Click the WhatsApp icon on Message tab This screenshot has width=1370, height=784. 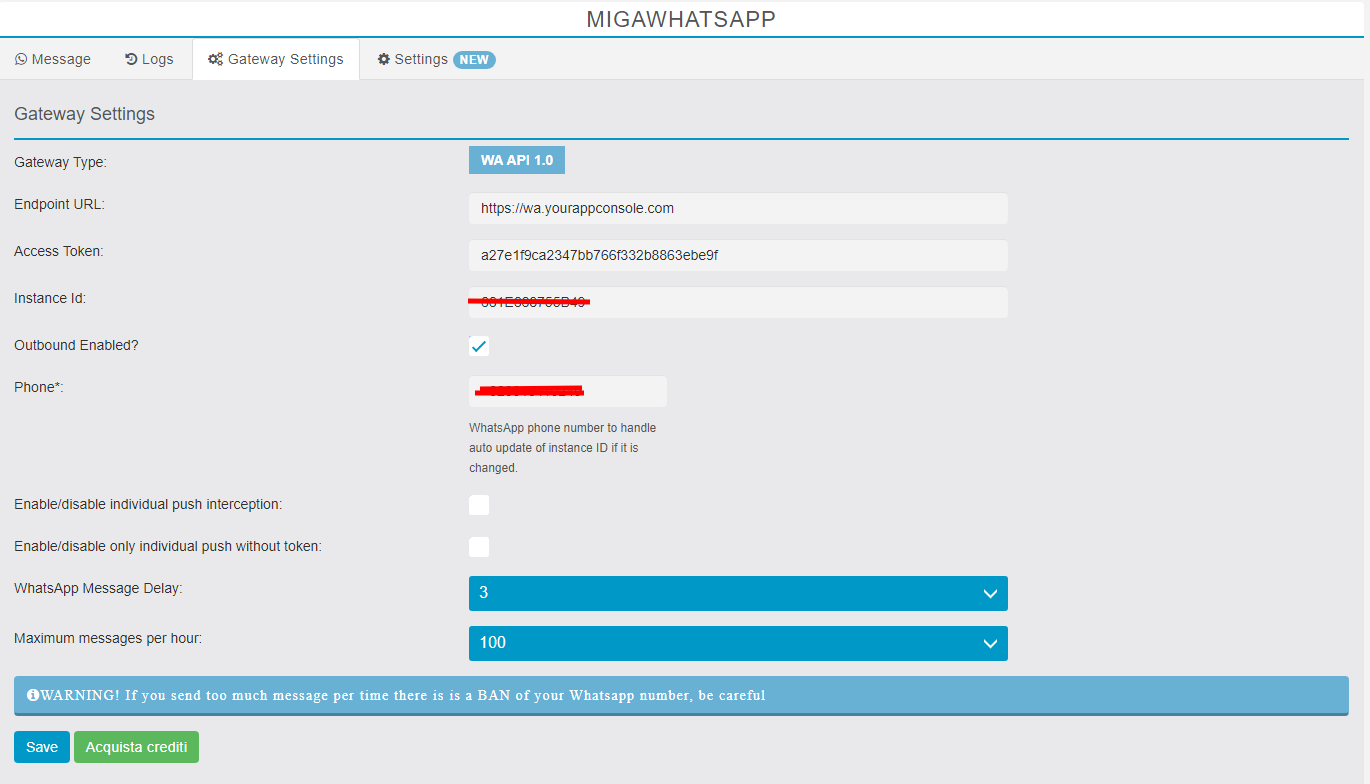(21, 60)
